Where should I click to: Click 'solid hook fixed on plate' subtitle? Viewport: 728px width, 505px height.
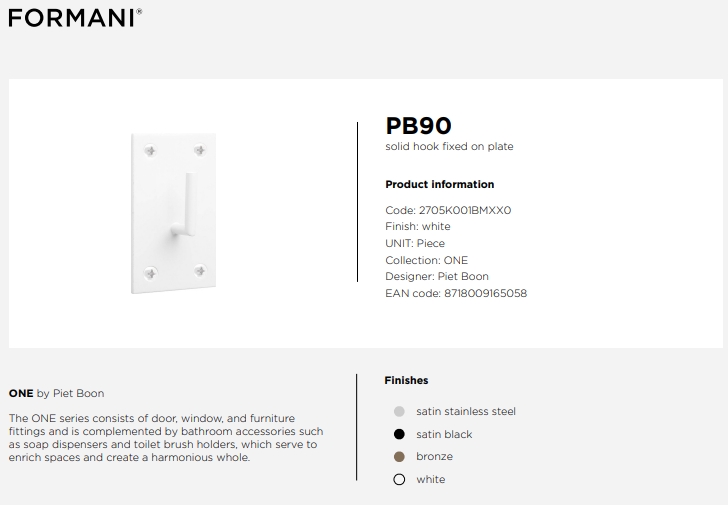[449, 147]
